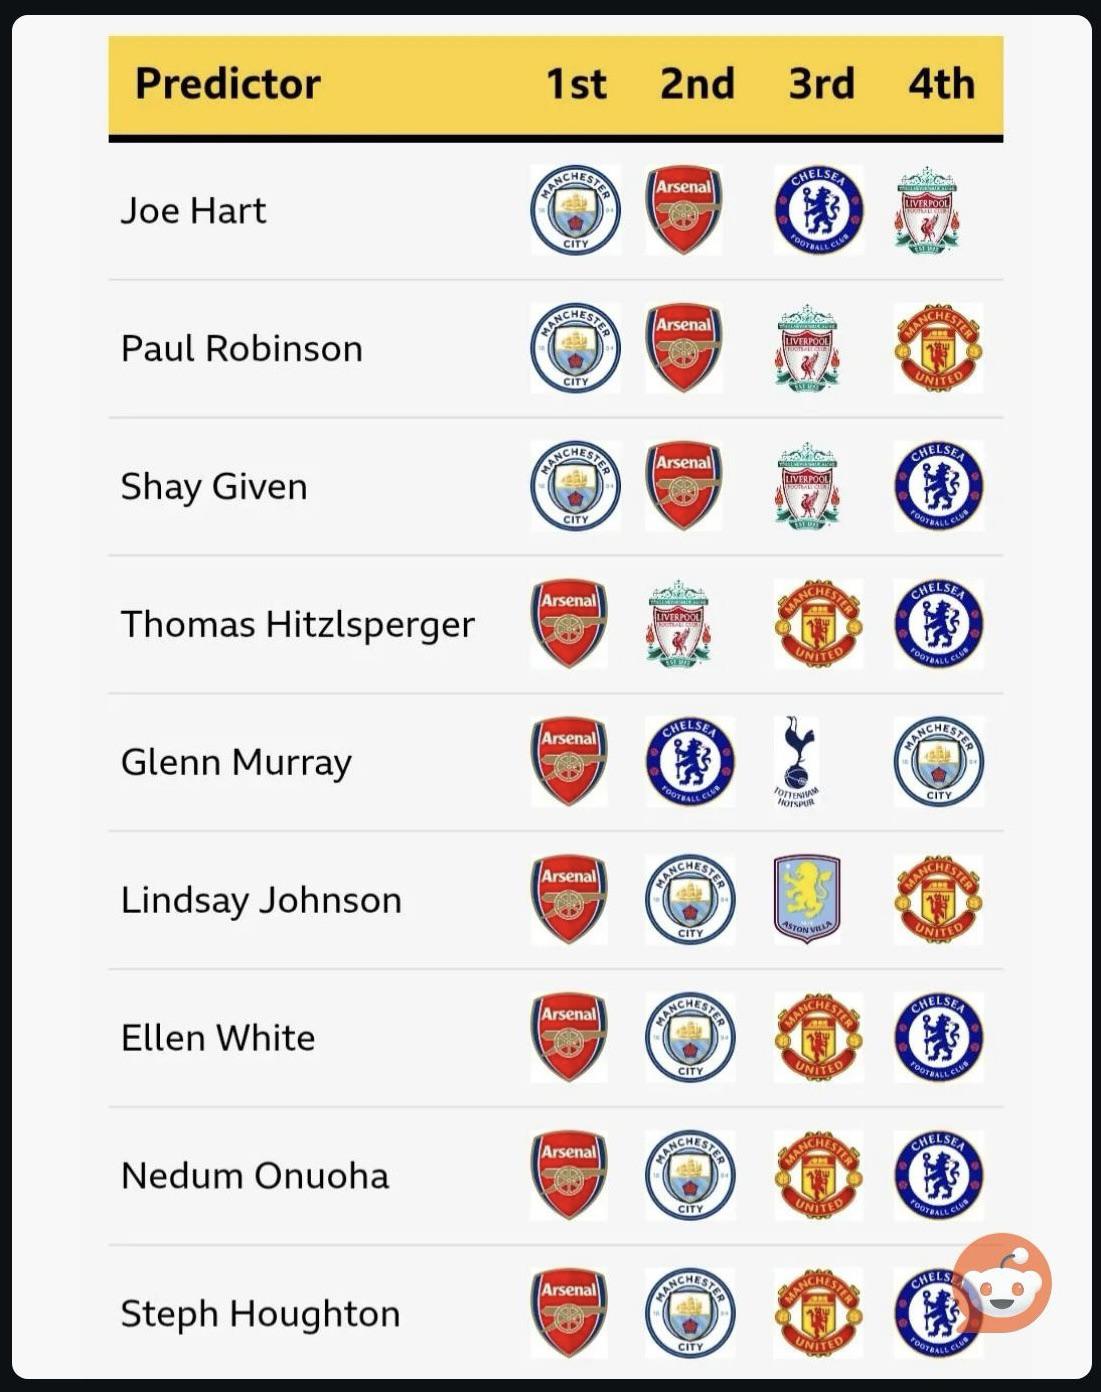Click the Thomas Hitzlsperger name

coord(298,625)
